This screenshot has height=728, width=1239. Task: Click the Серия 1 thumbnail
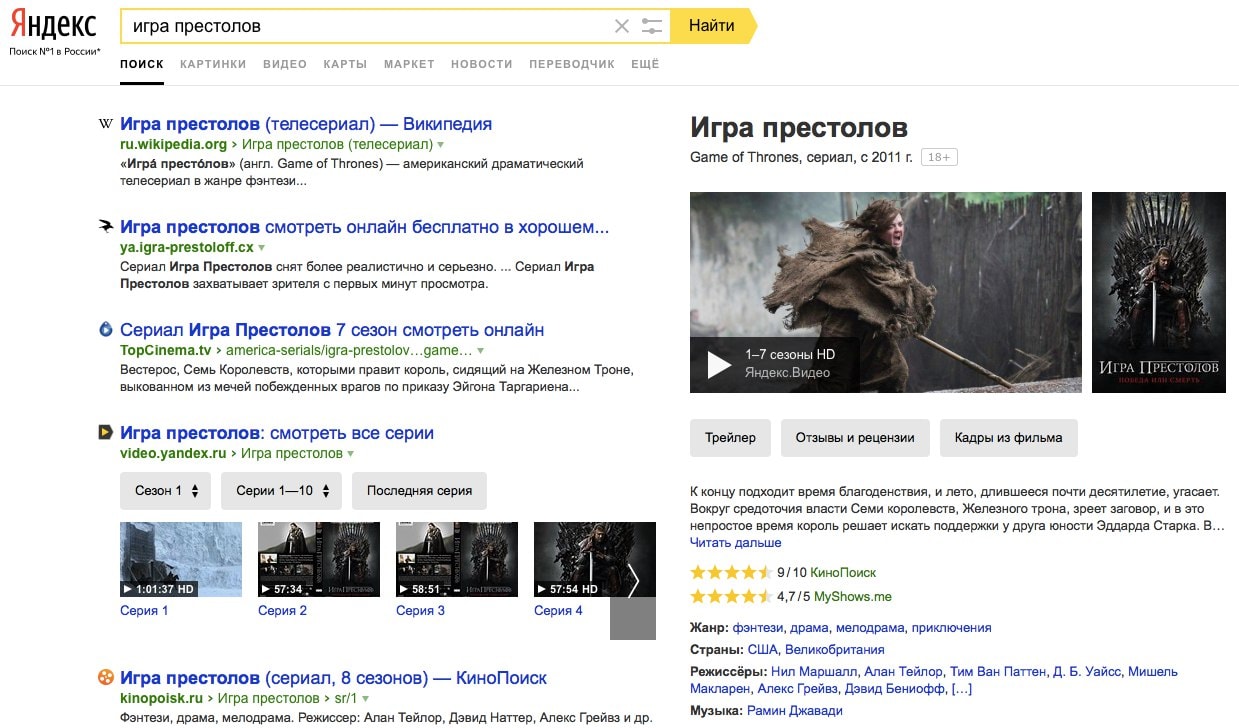tap(181, 559)
